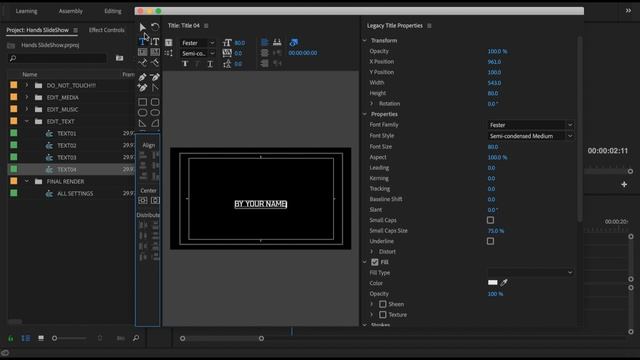
Task: Switch to the Editing workspace
Action: (113, 11)
